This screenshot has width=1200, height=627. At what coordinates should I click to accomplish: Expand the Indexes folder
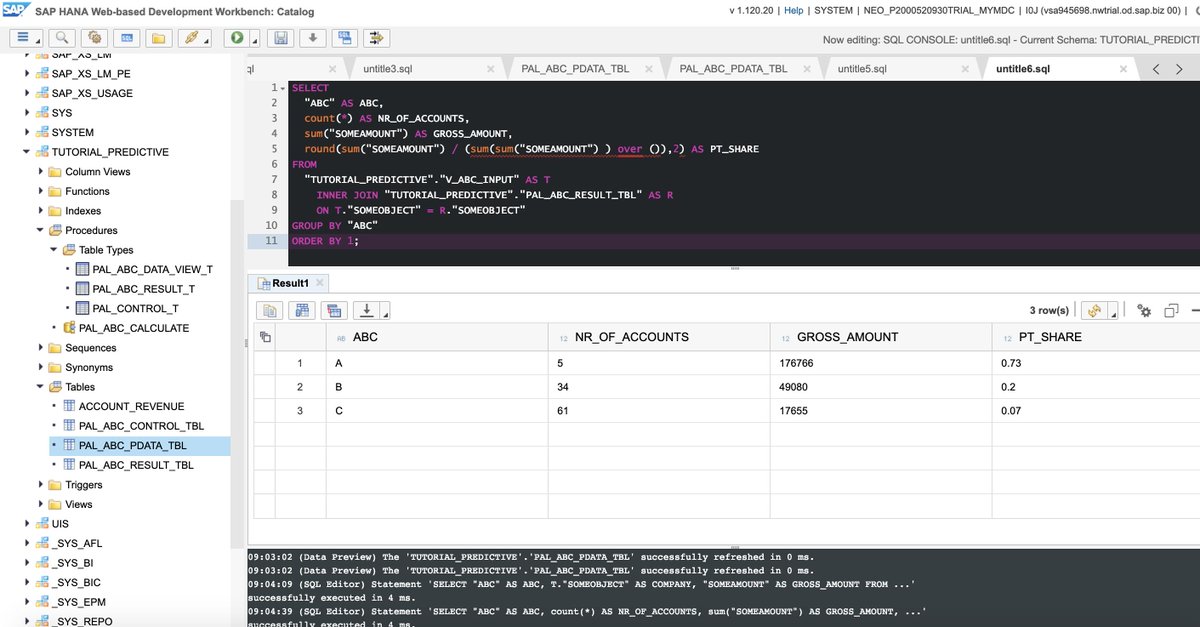[x=41, y=211]
